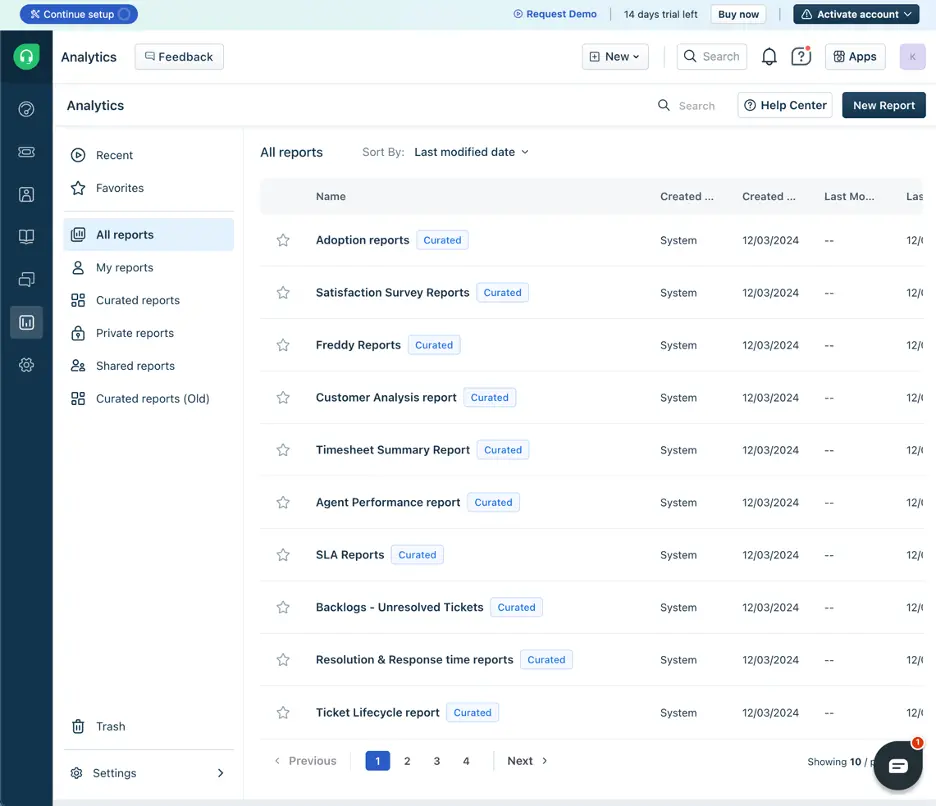This screenshot has height=806, width=936.
Task: Expand the New menu in the top bar
Action: [615, 56]
